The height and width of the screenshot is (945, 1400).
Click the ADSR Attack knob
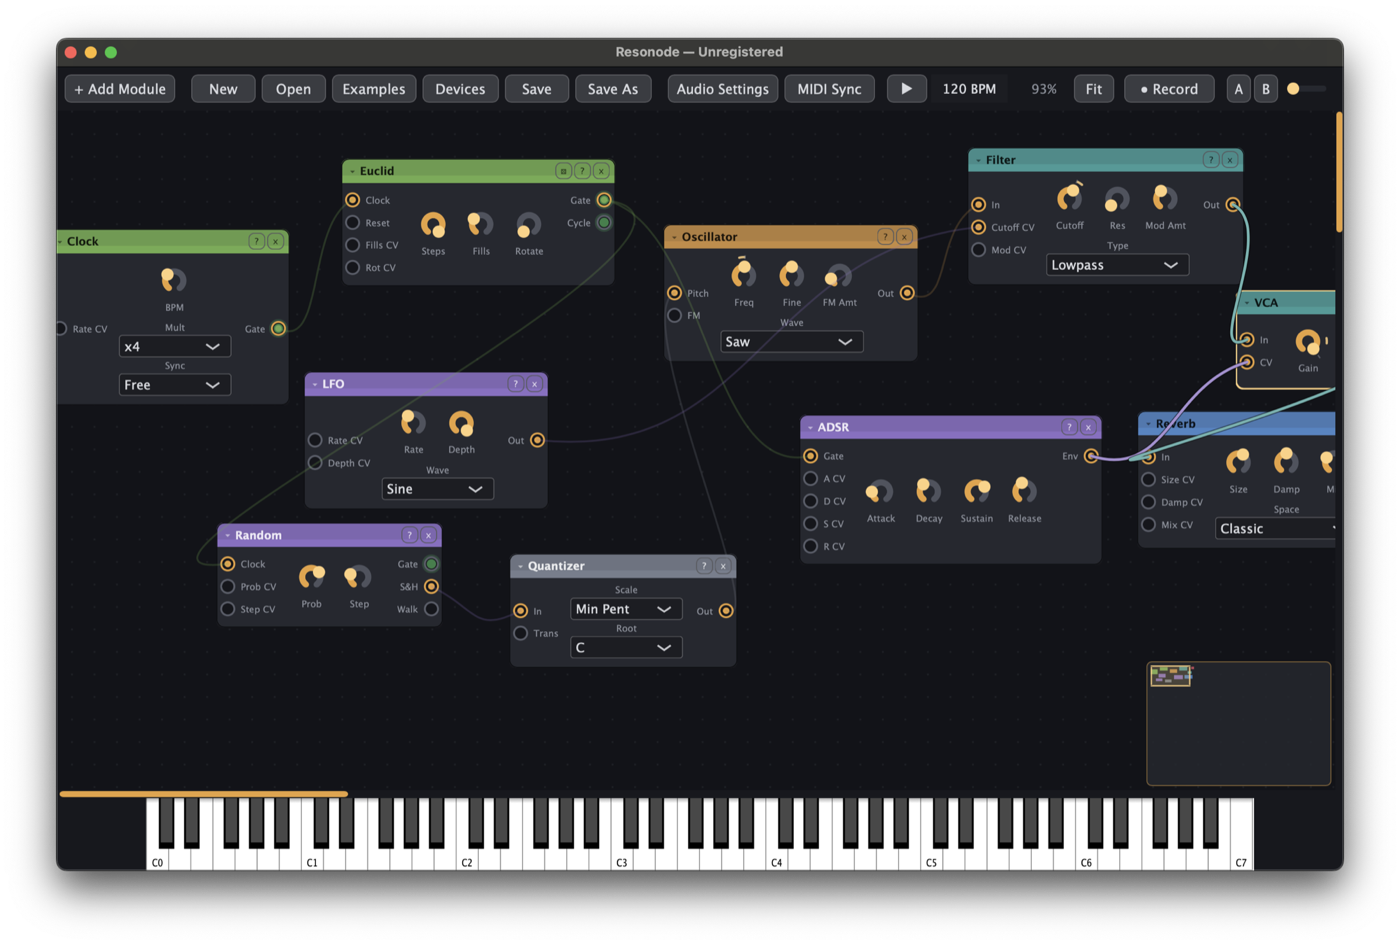[880, 491]
